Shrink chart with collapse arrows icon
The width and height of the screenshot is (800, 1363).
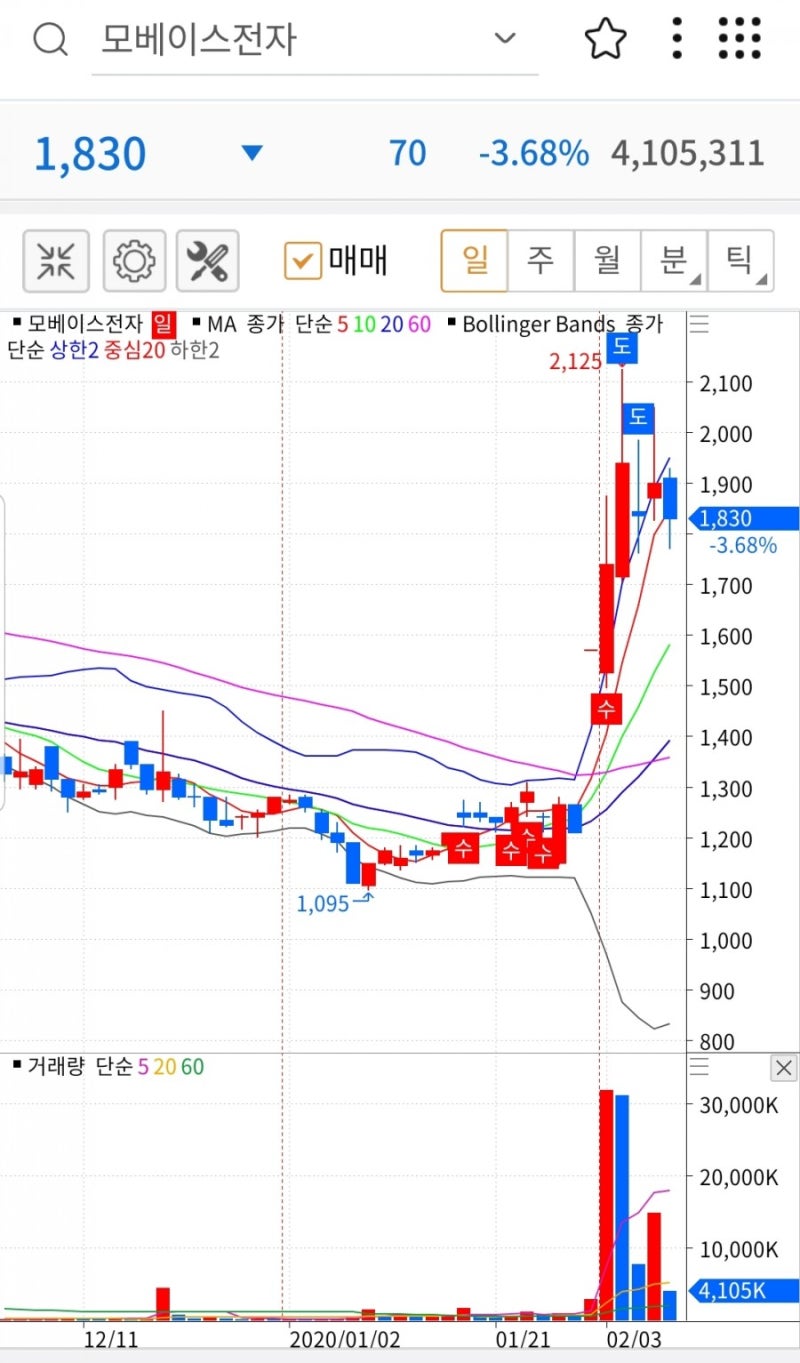(57, 261)
